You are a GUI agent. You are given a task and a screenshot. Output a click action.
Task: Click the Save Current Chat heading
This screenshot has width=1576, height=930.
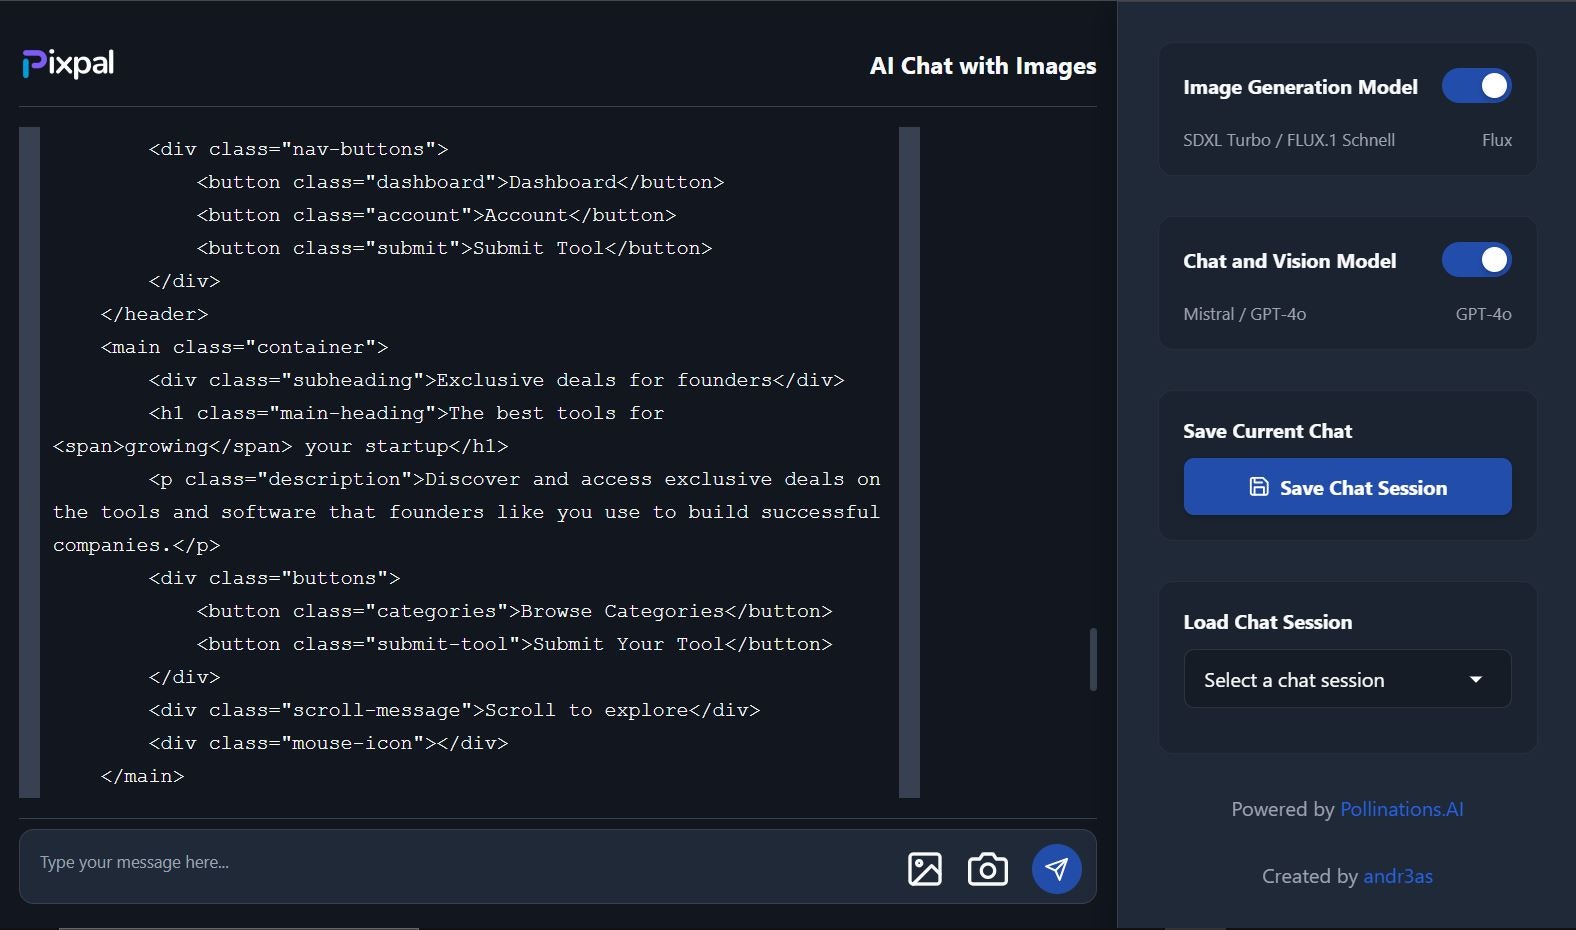tap(1267, 431)
